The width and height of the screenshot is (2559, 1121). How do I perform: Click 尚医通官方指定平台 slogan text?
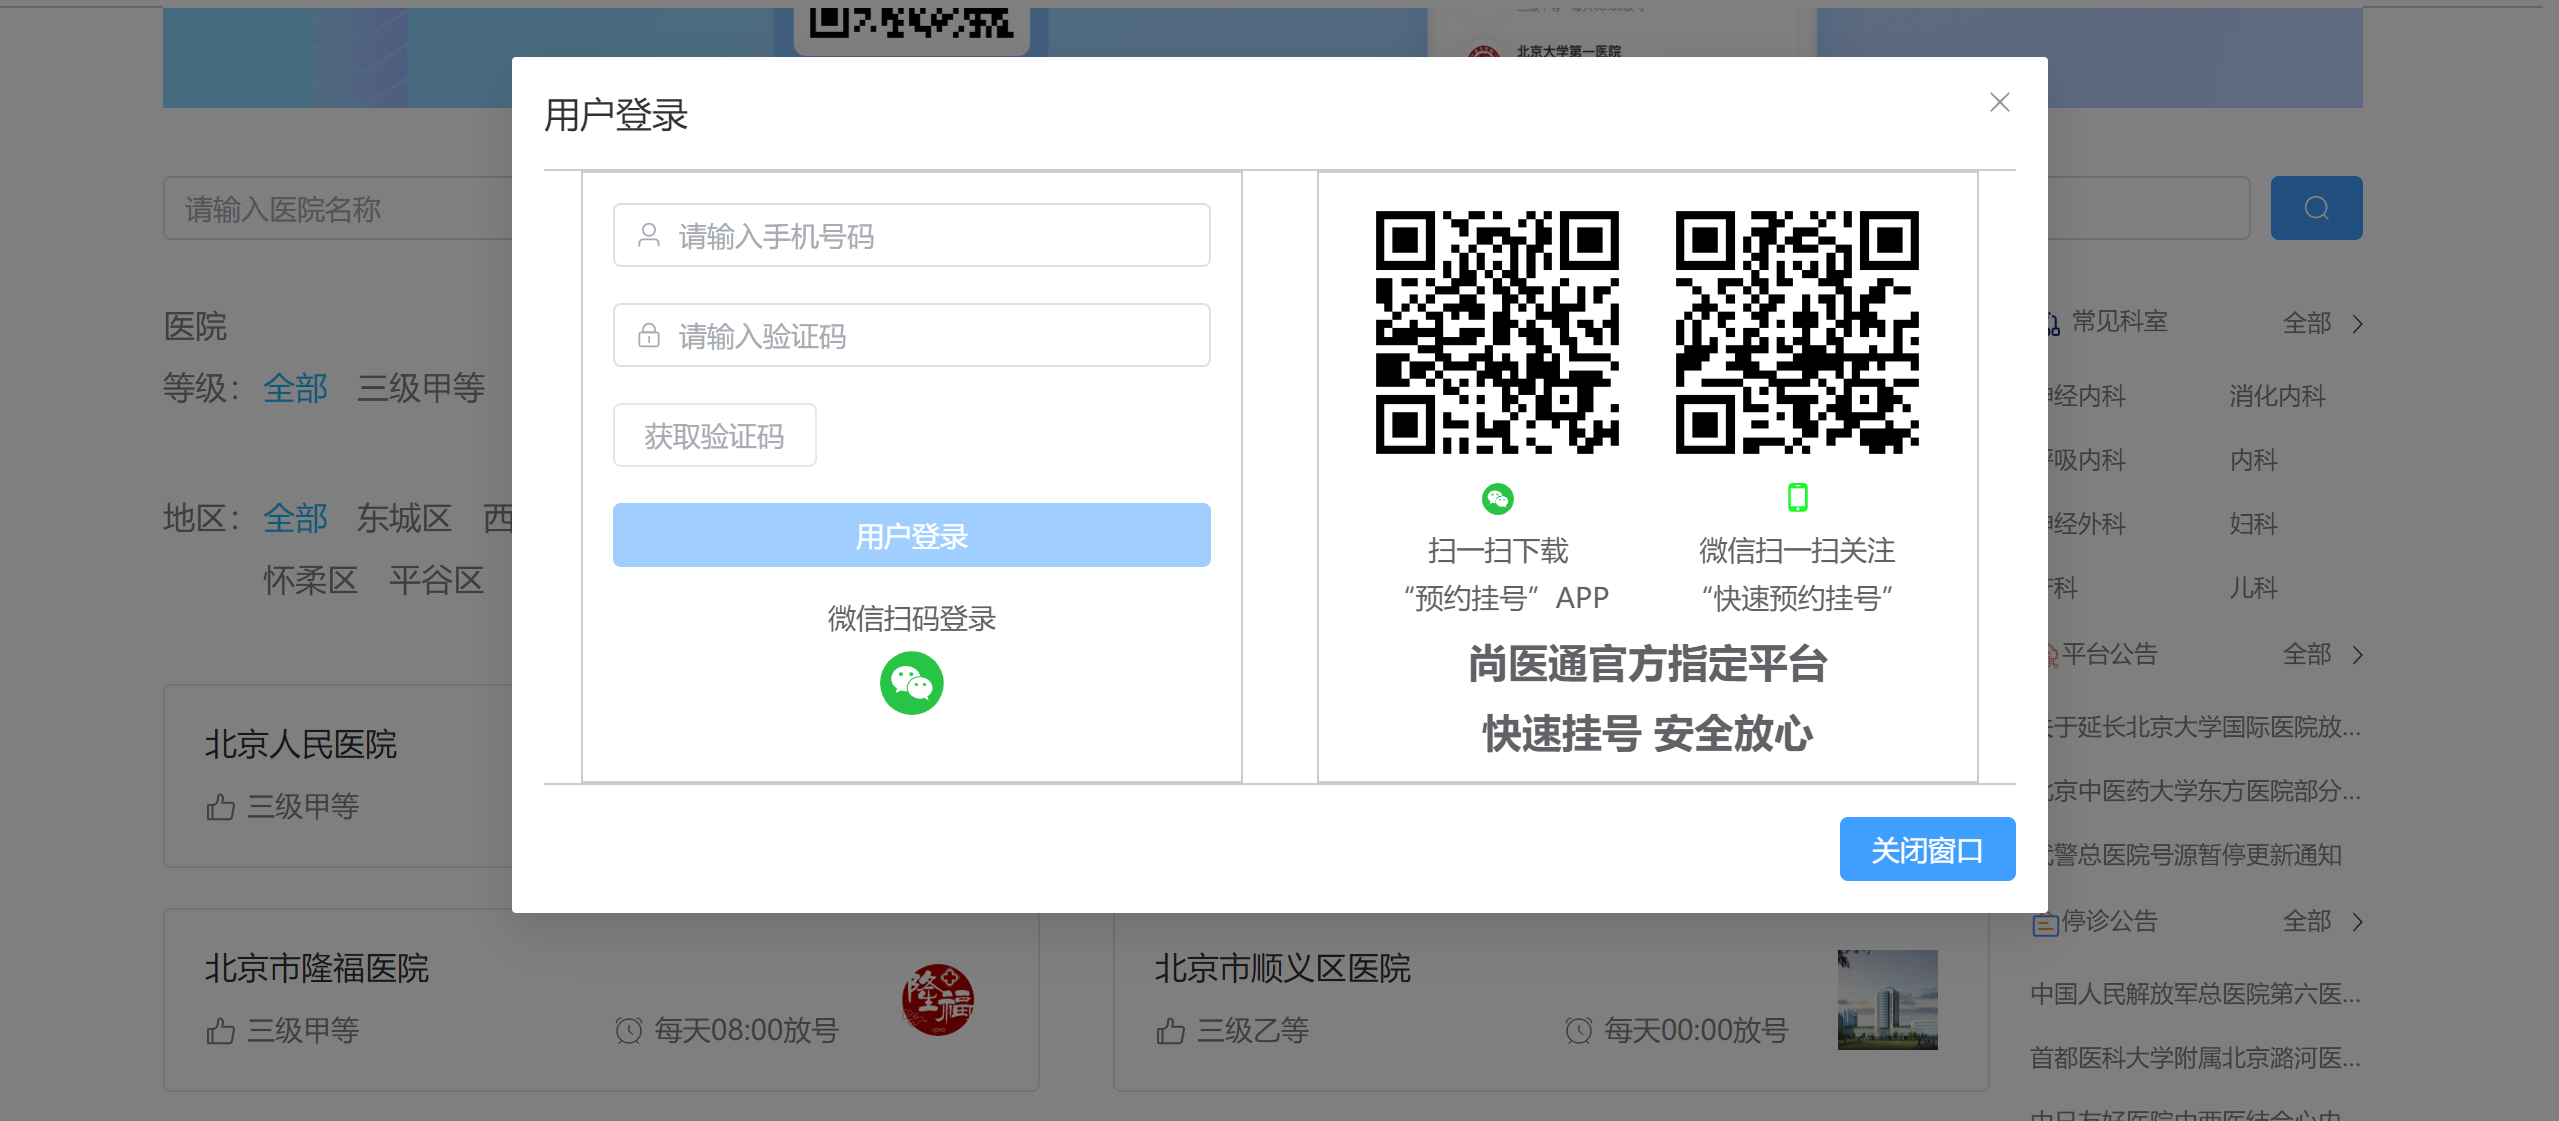[1647, 664]
